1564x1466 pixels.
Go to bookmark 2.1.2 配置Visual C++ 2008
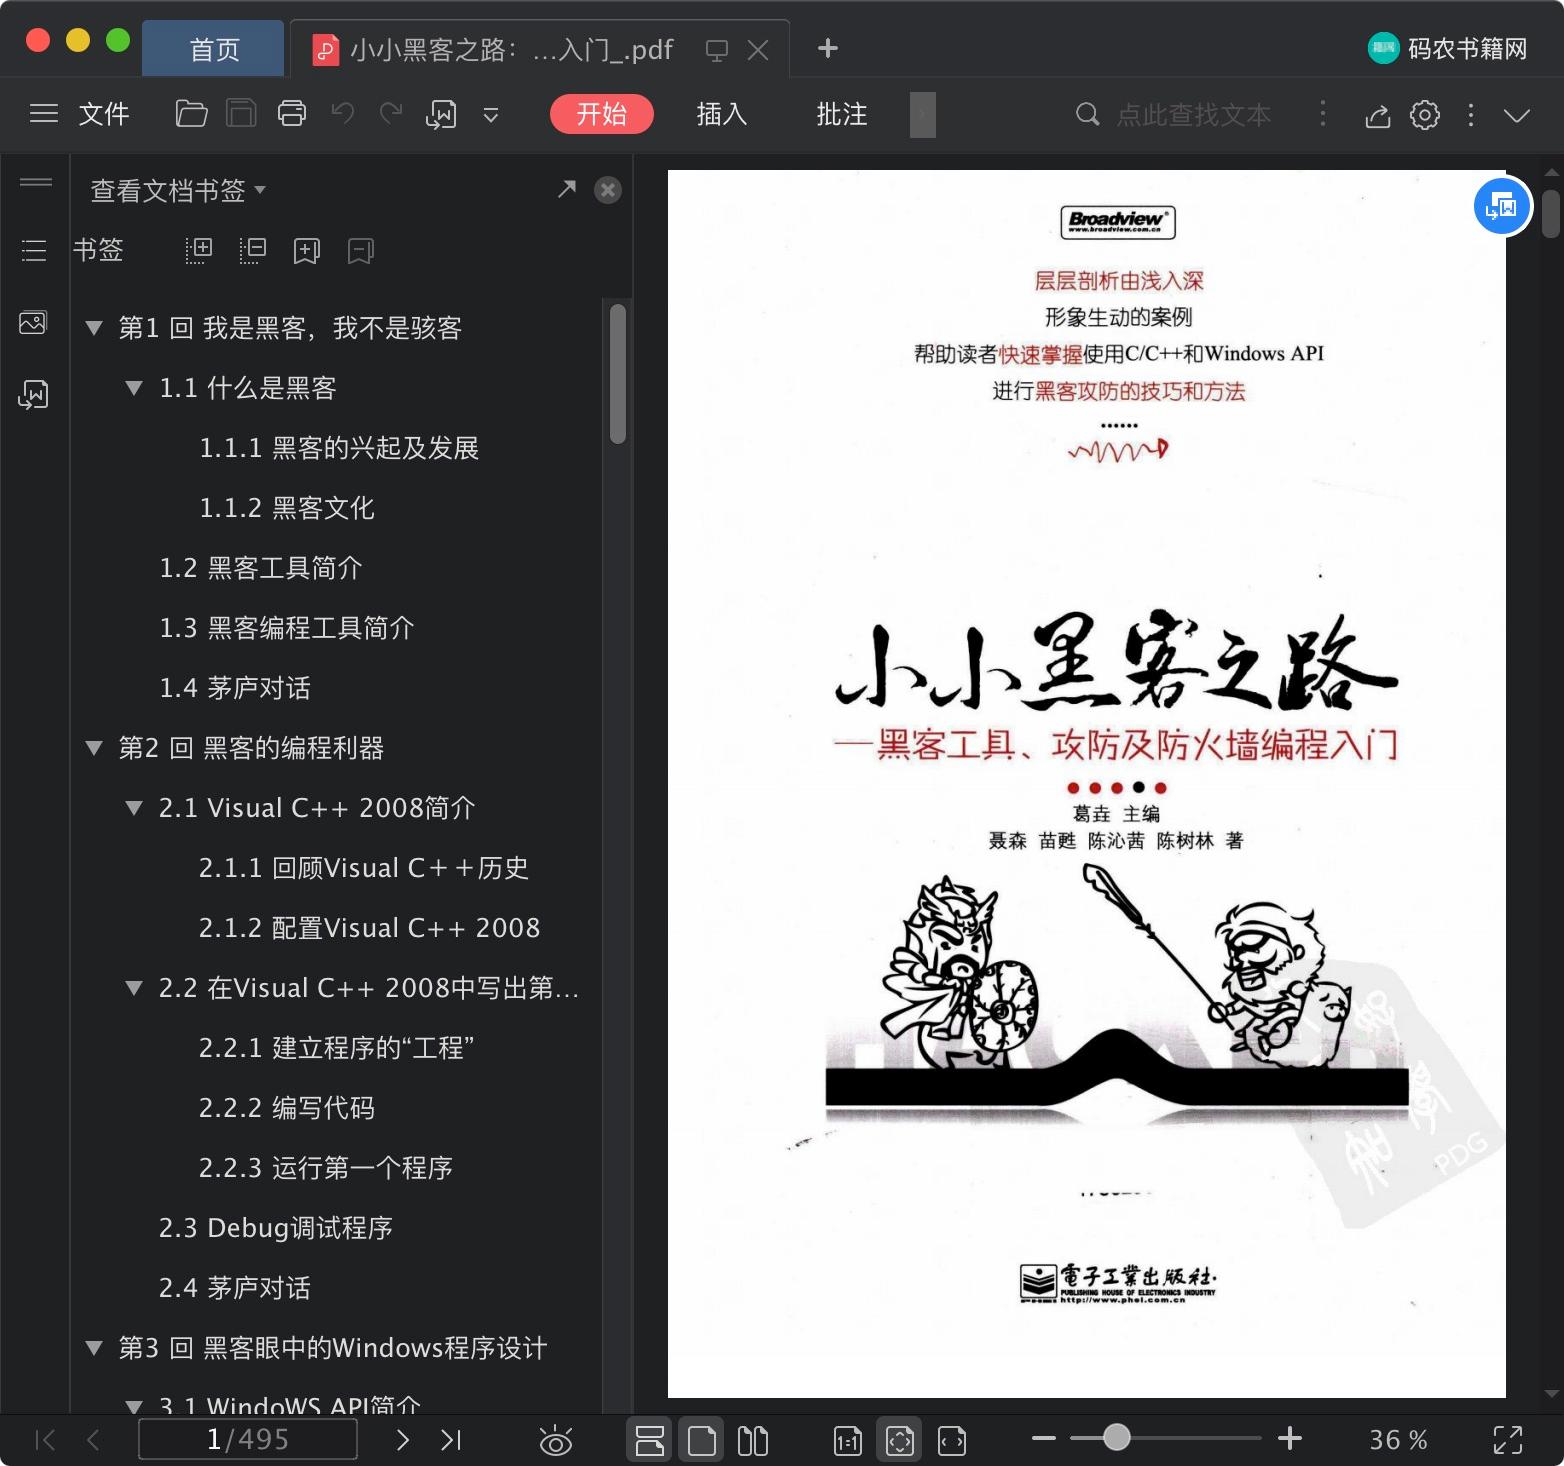pyautogui.click(x=369, y=928)
